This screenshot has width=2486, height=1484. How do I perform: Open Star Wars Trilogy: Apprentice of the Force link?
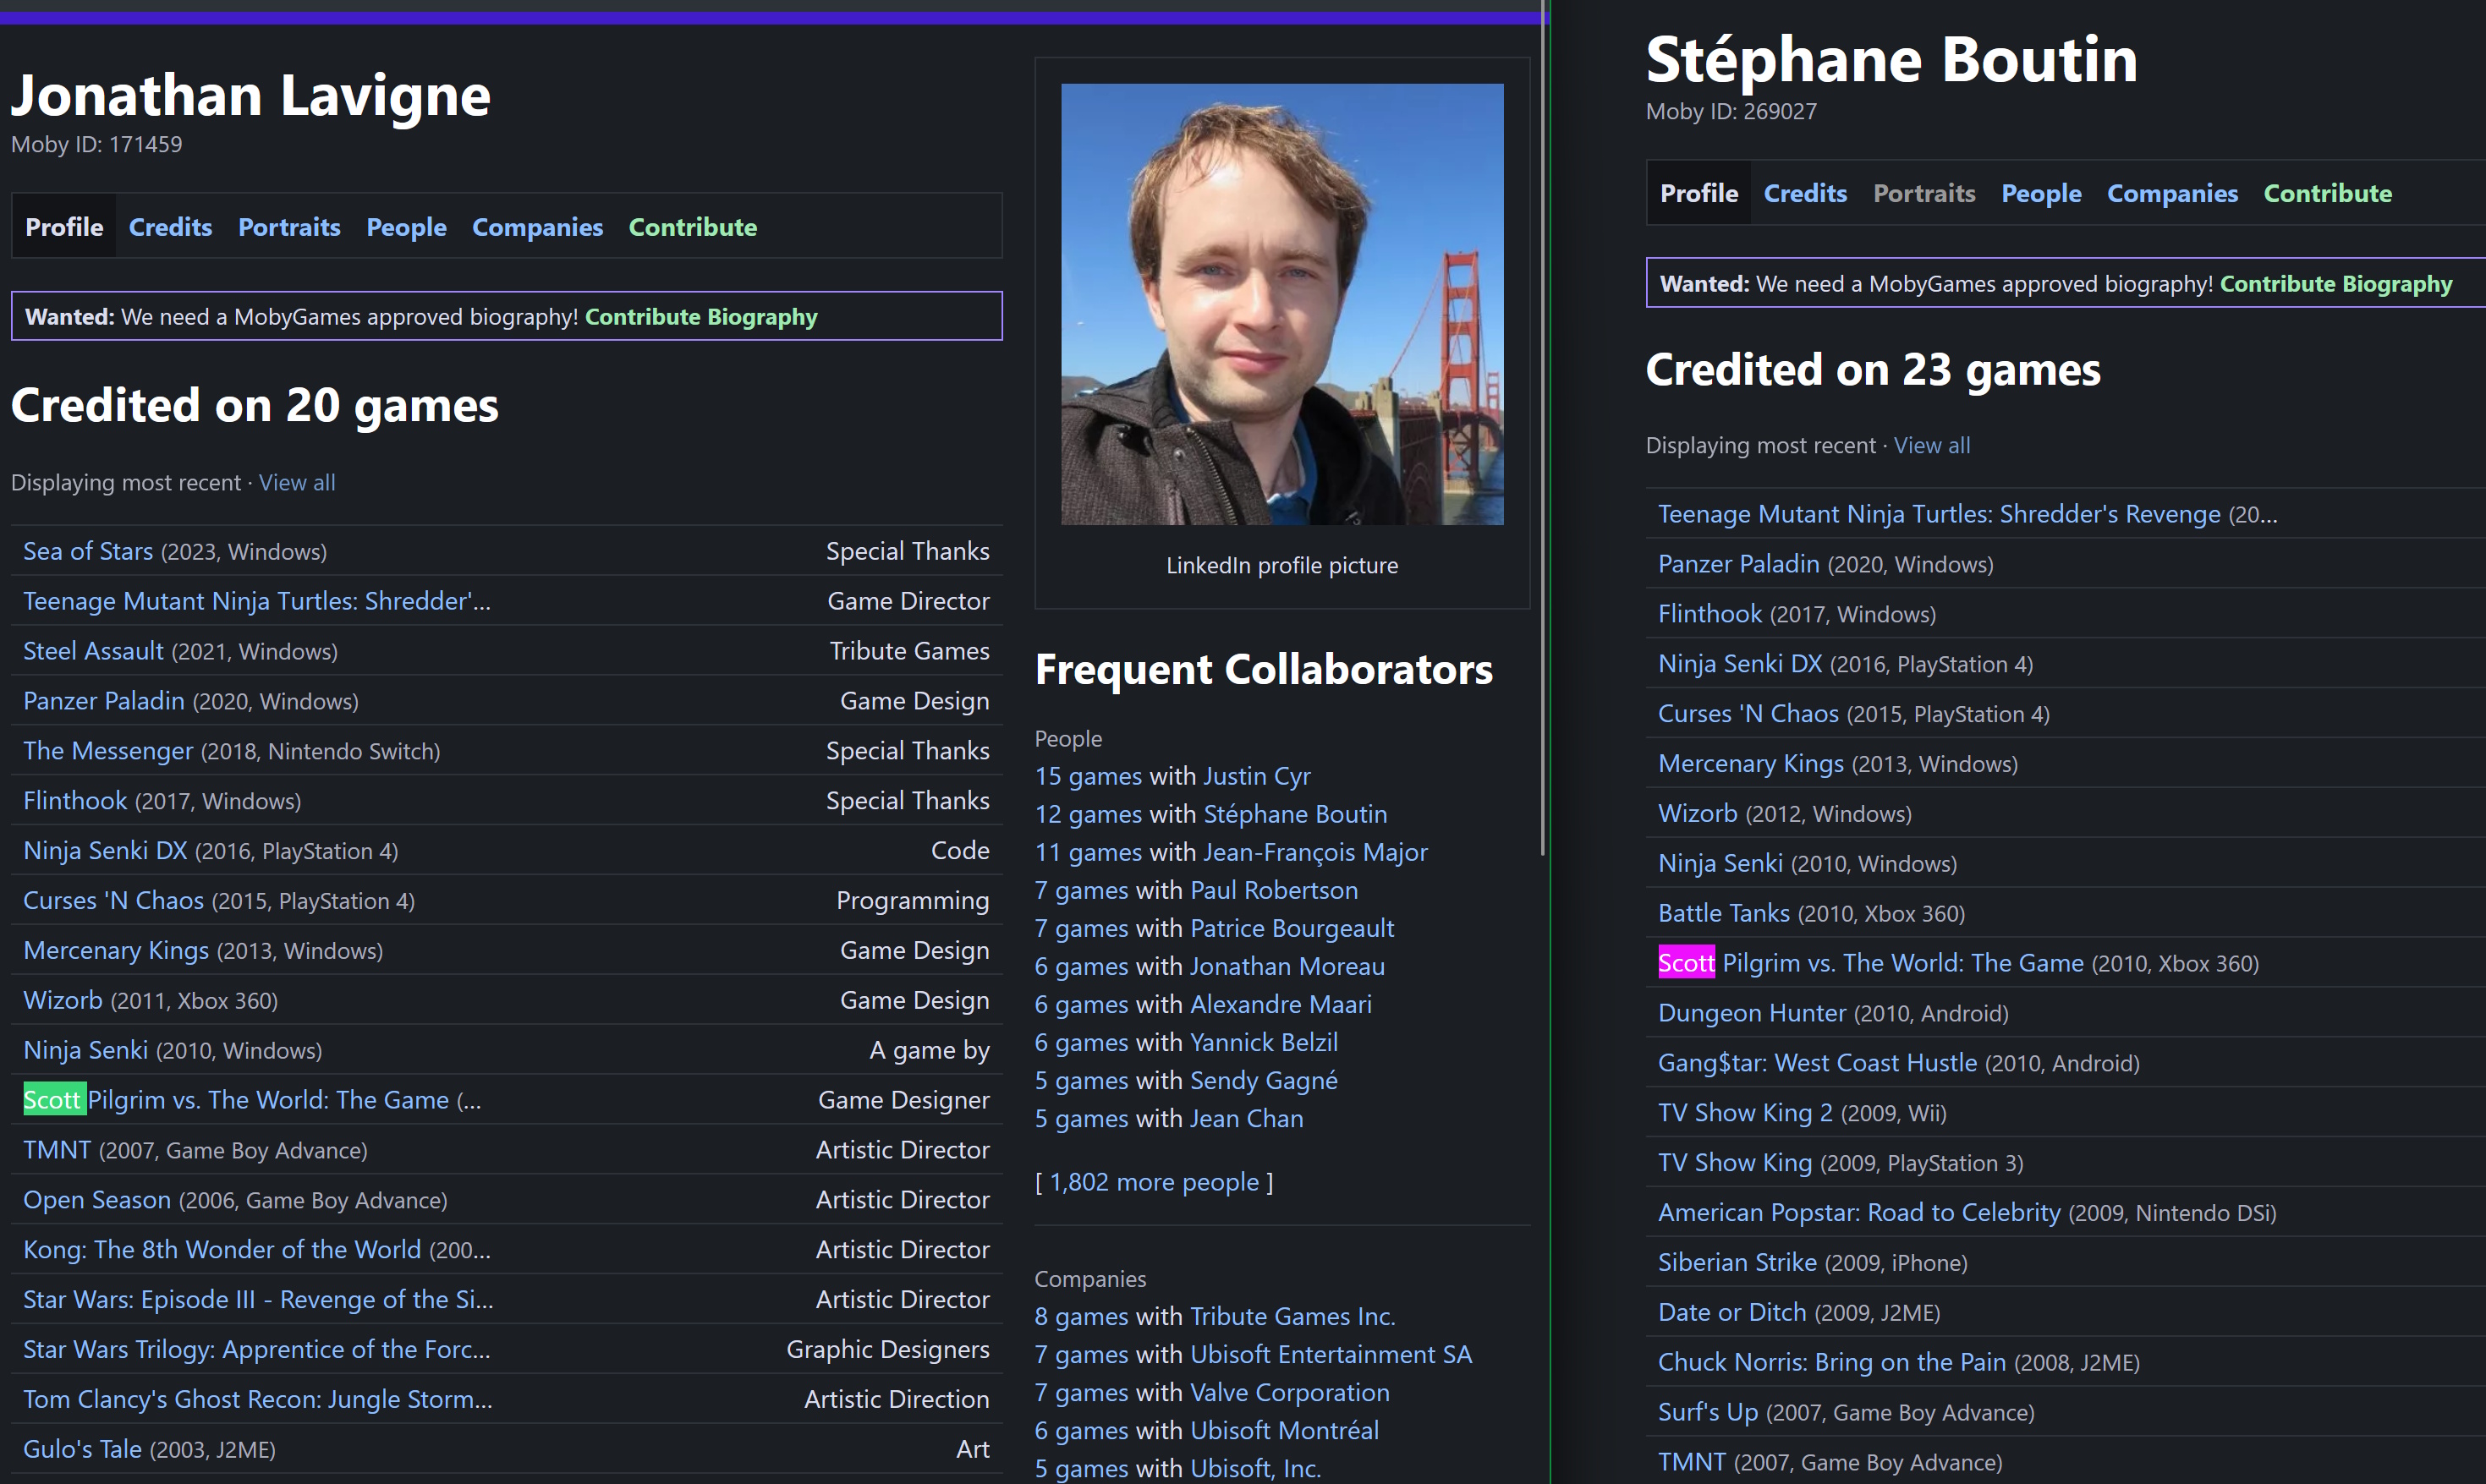(257, 1350)
